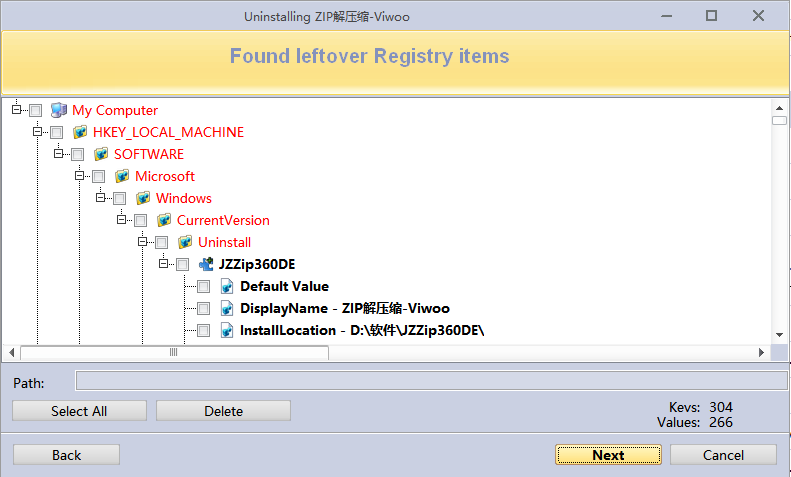This screenshot has width=791, height=477.
Task: Check the Uninstall key checkbox
Action: click(161, 243)
